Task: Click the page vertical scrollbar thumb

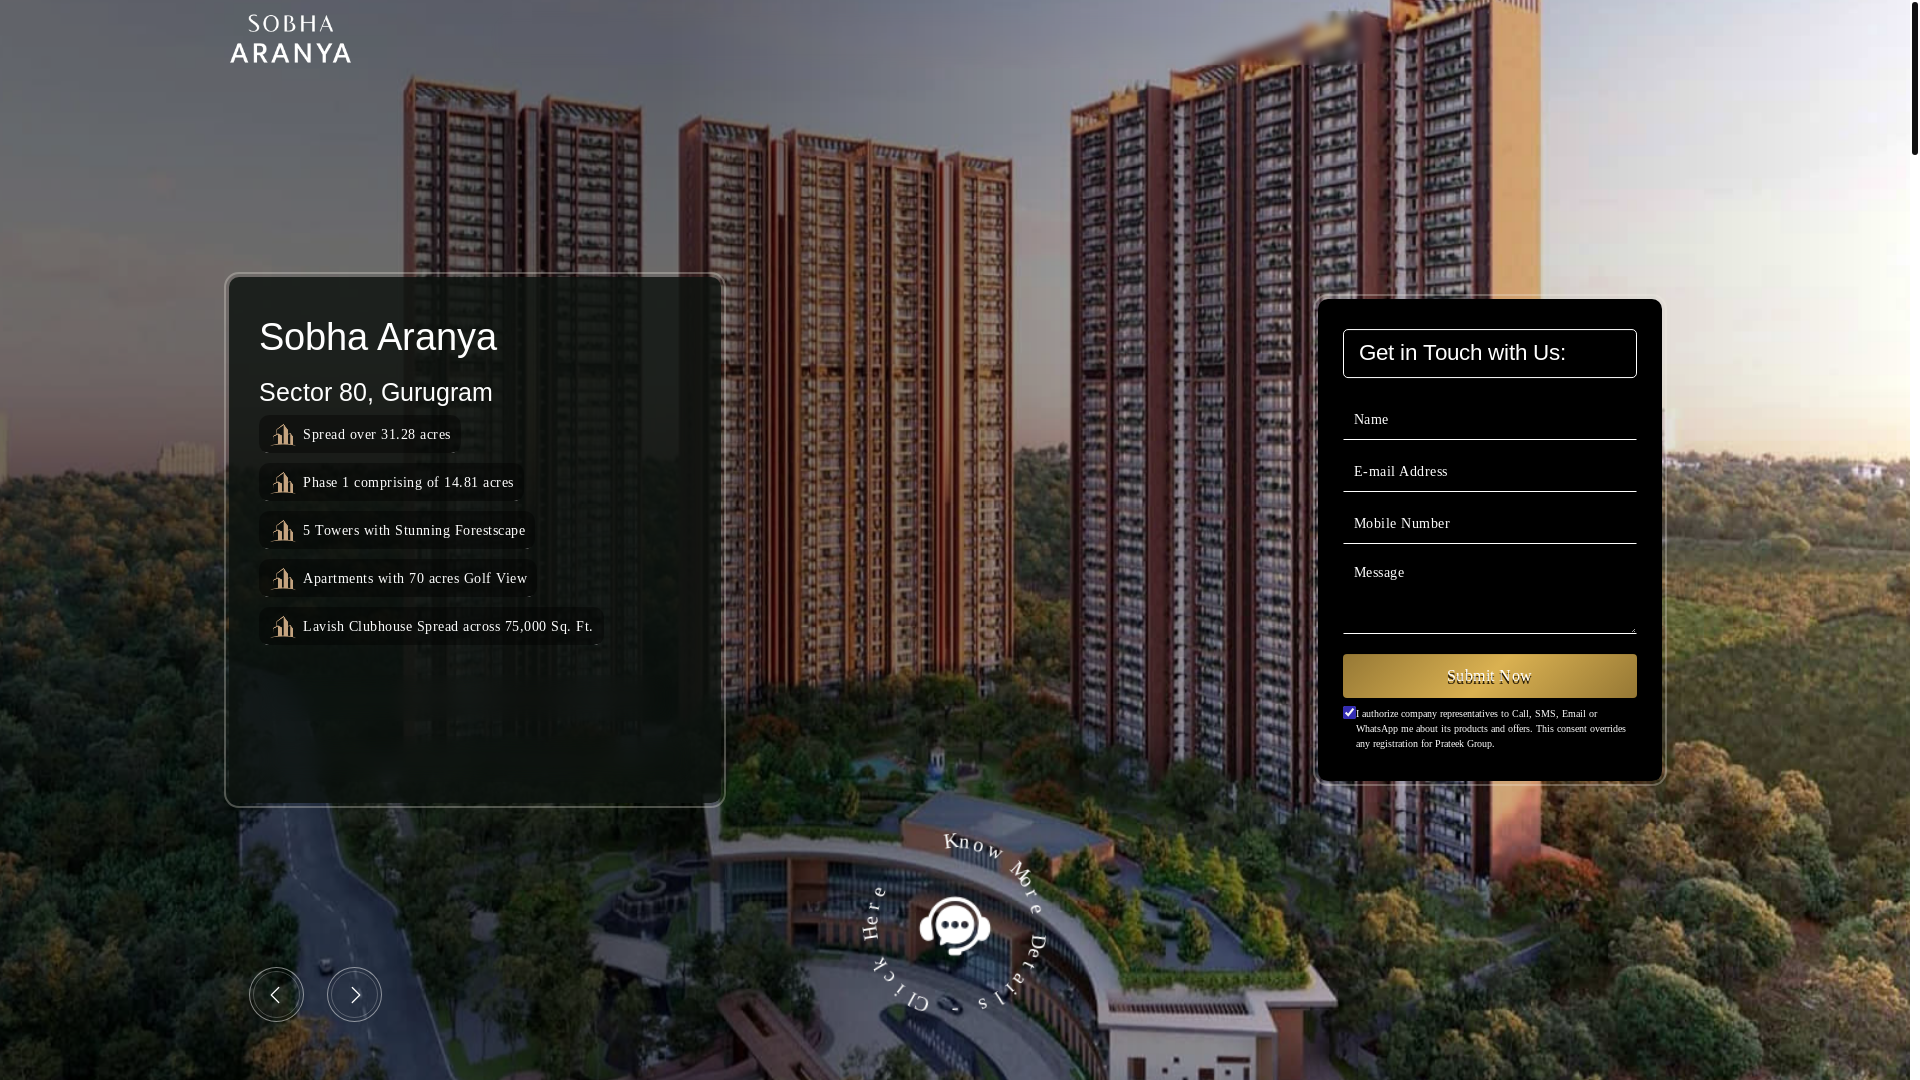Action: point(1914,78)
